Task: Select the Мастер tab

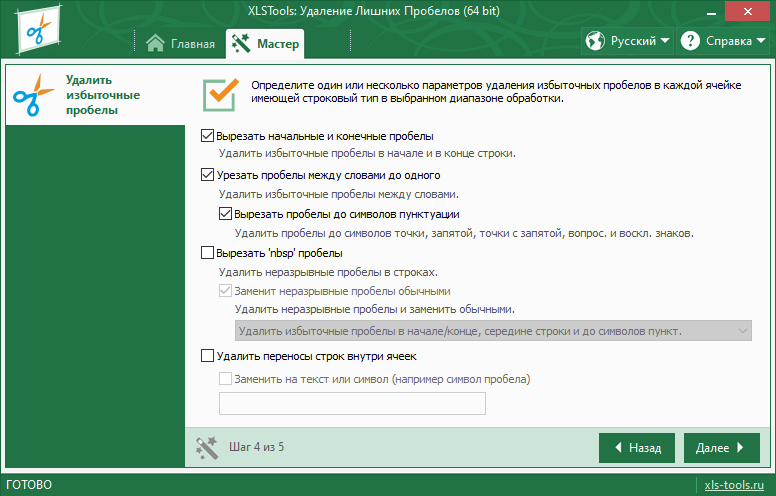Action: [265, 44]
